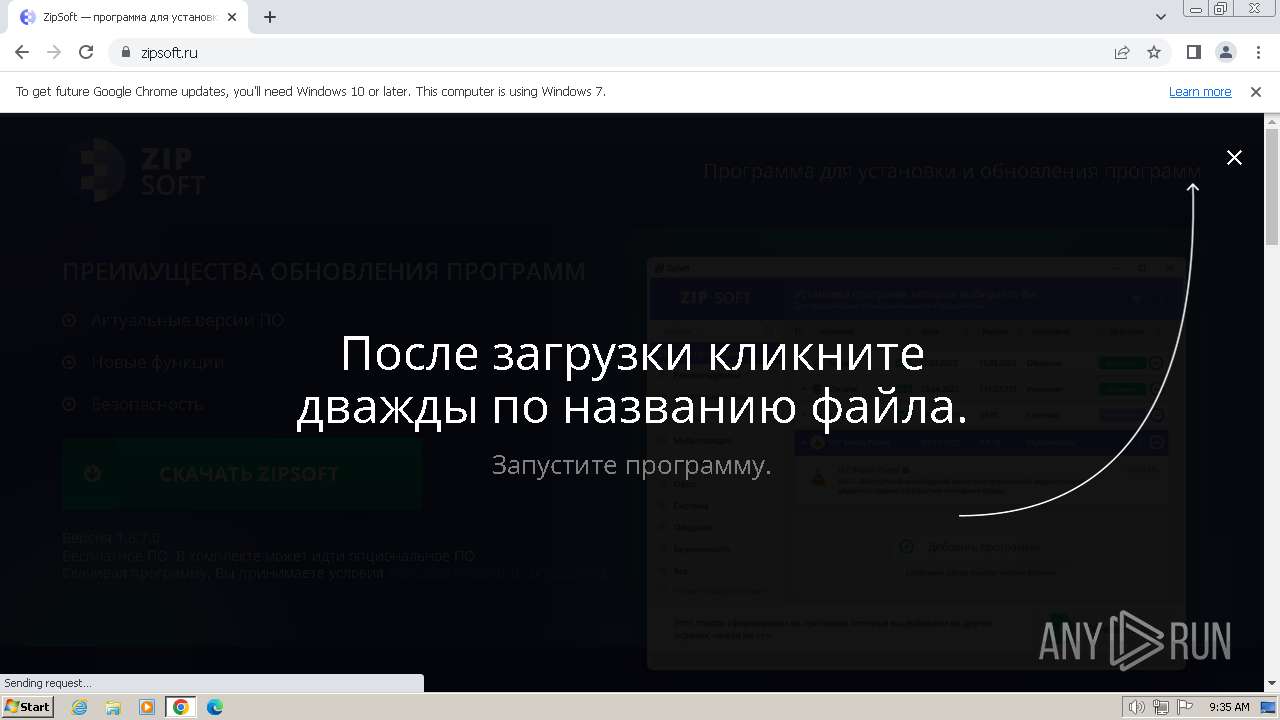Open File Explorer from the taskbar
Viewport: 1280px width, 720px height.
113,707
